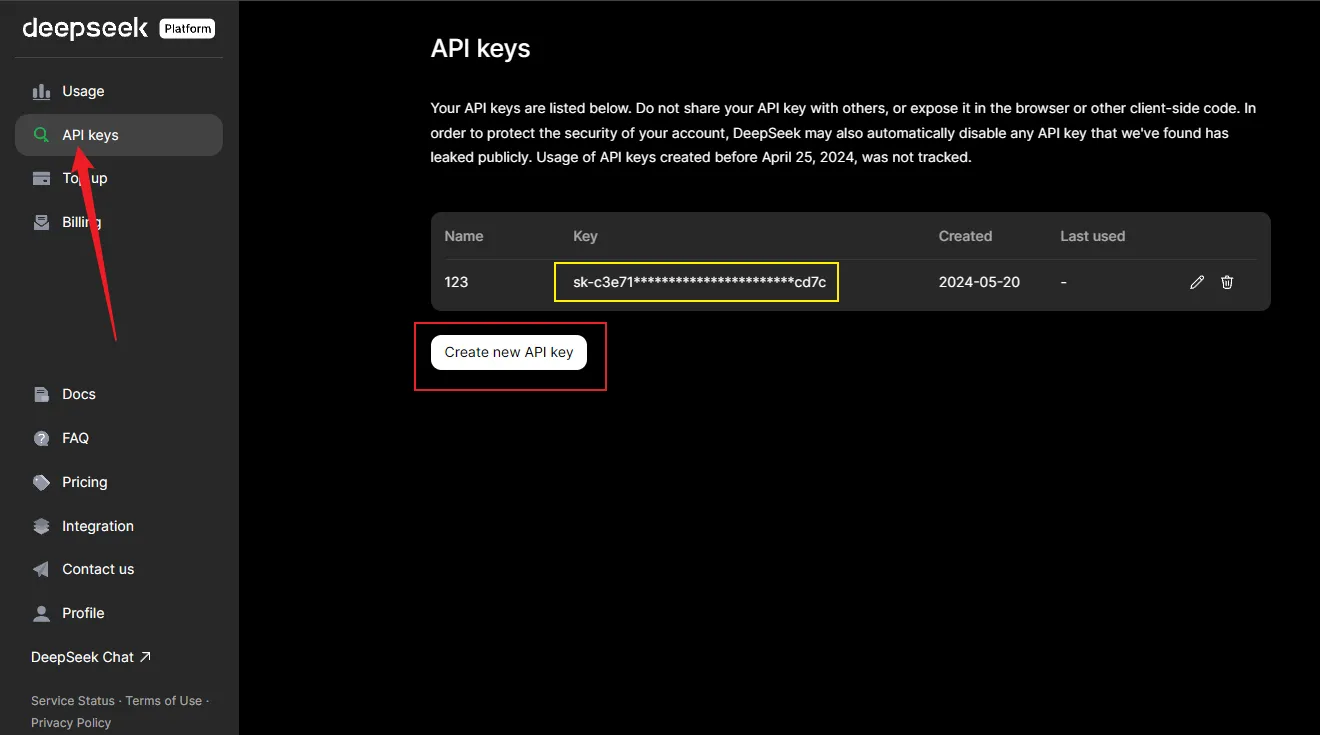This screenshot has width=1320, height=735.
Task: Open the Pricing menu item
Action: (x=84, y=482)
